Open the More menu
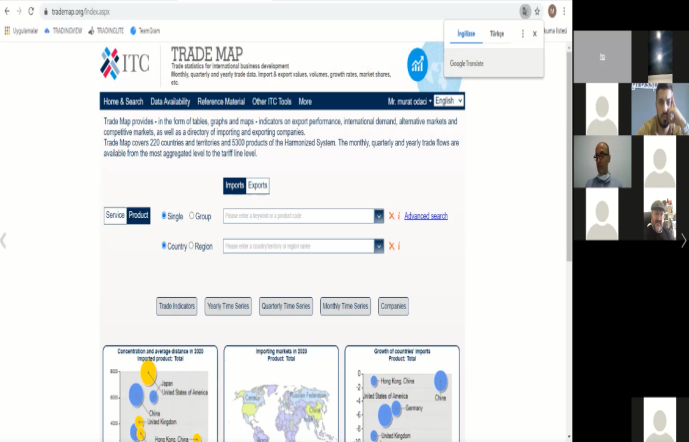The width and height of the screenshot is (689, 442). pos(305,101)
